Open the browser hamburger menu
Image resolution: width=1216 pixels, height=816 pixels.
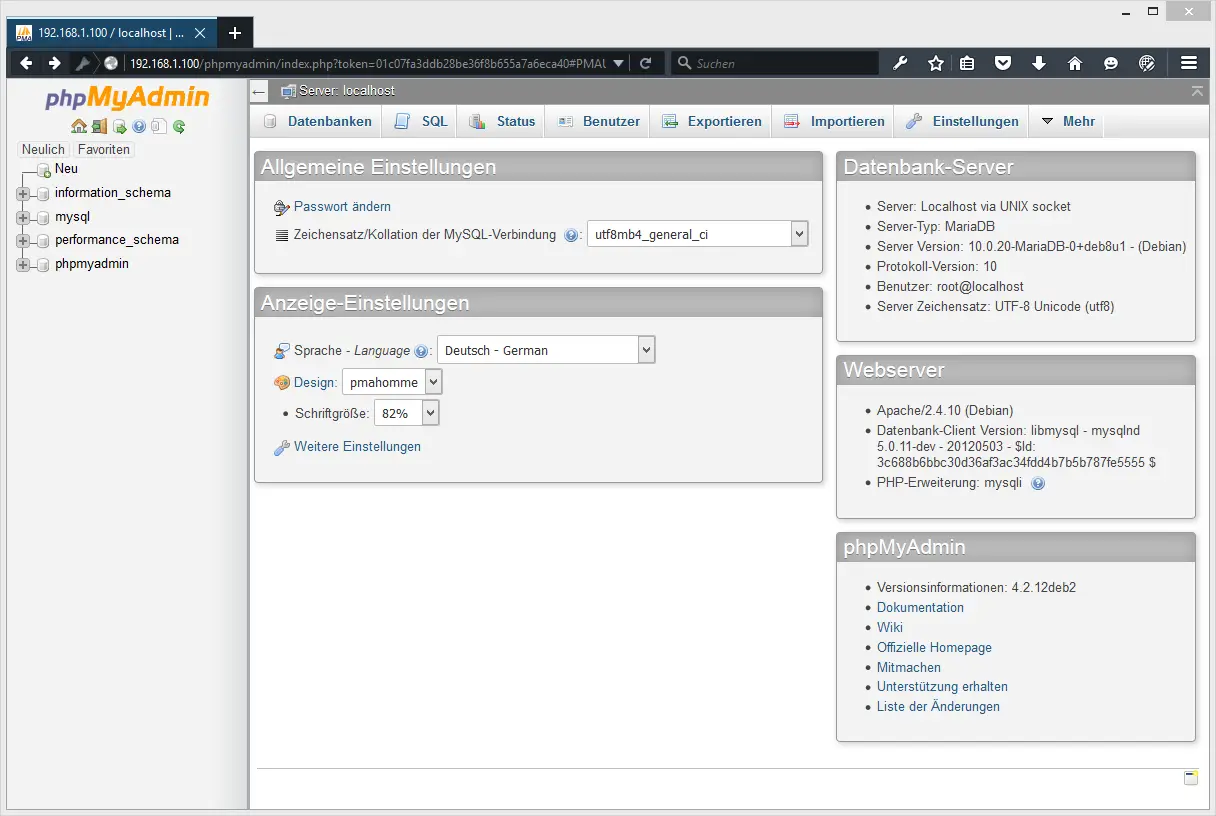[x=1189, y=63]
